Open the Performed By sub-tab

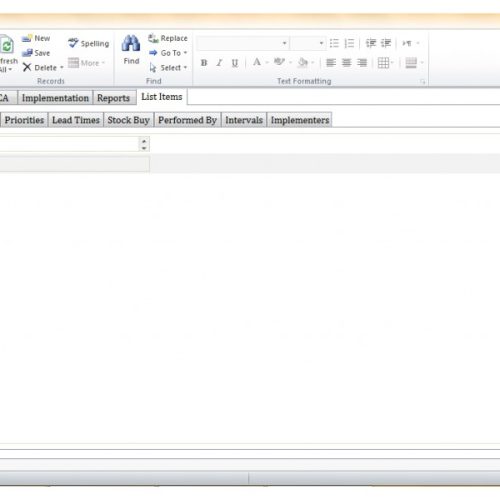pos(187,120)
